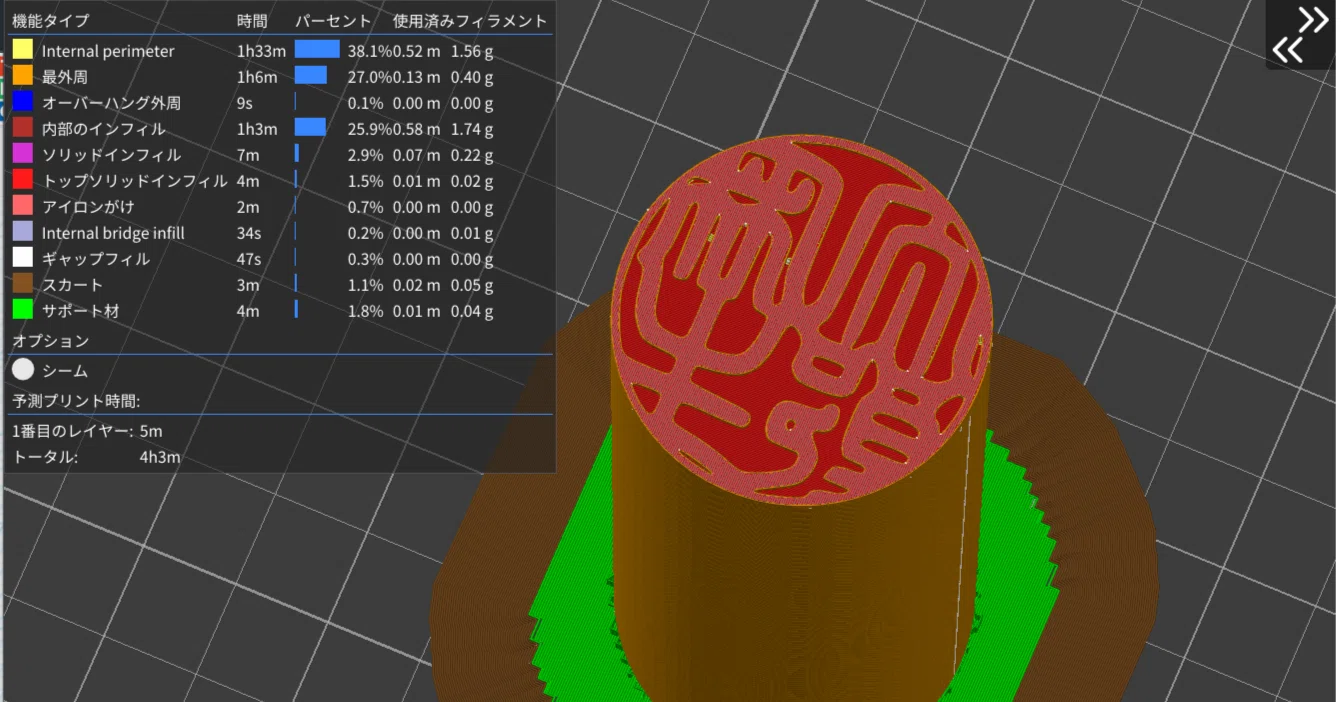This screenshot has height=702, width=1341.
Task: Toggle ギャップフィル feature visibility
Action: (x=280, y=259)
